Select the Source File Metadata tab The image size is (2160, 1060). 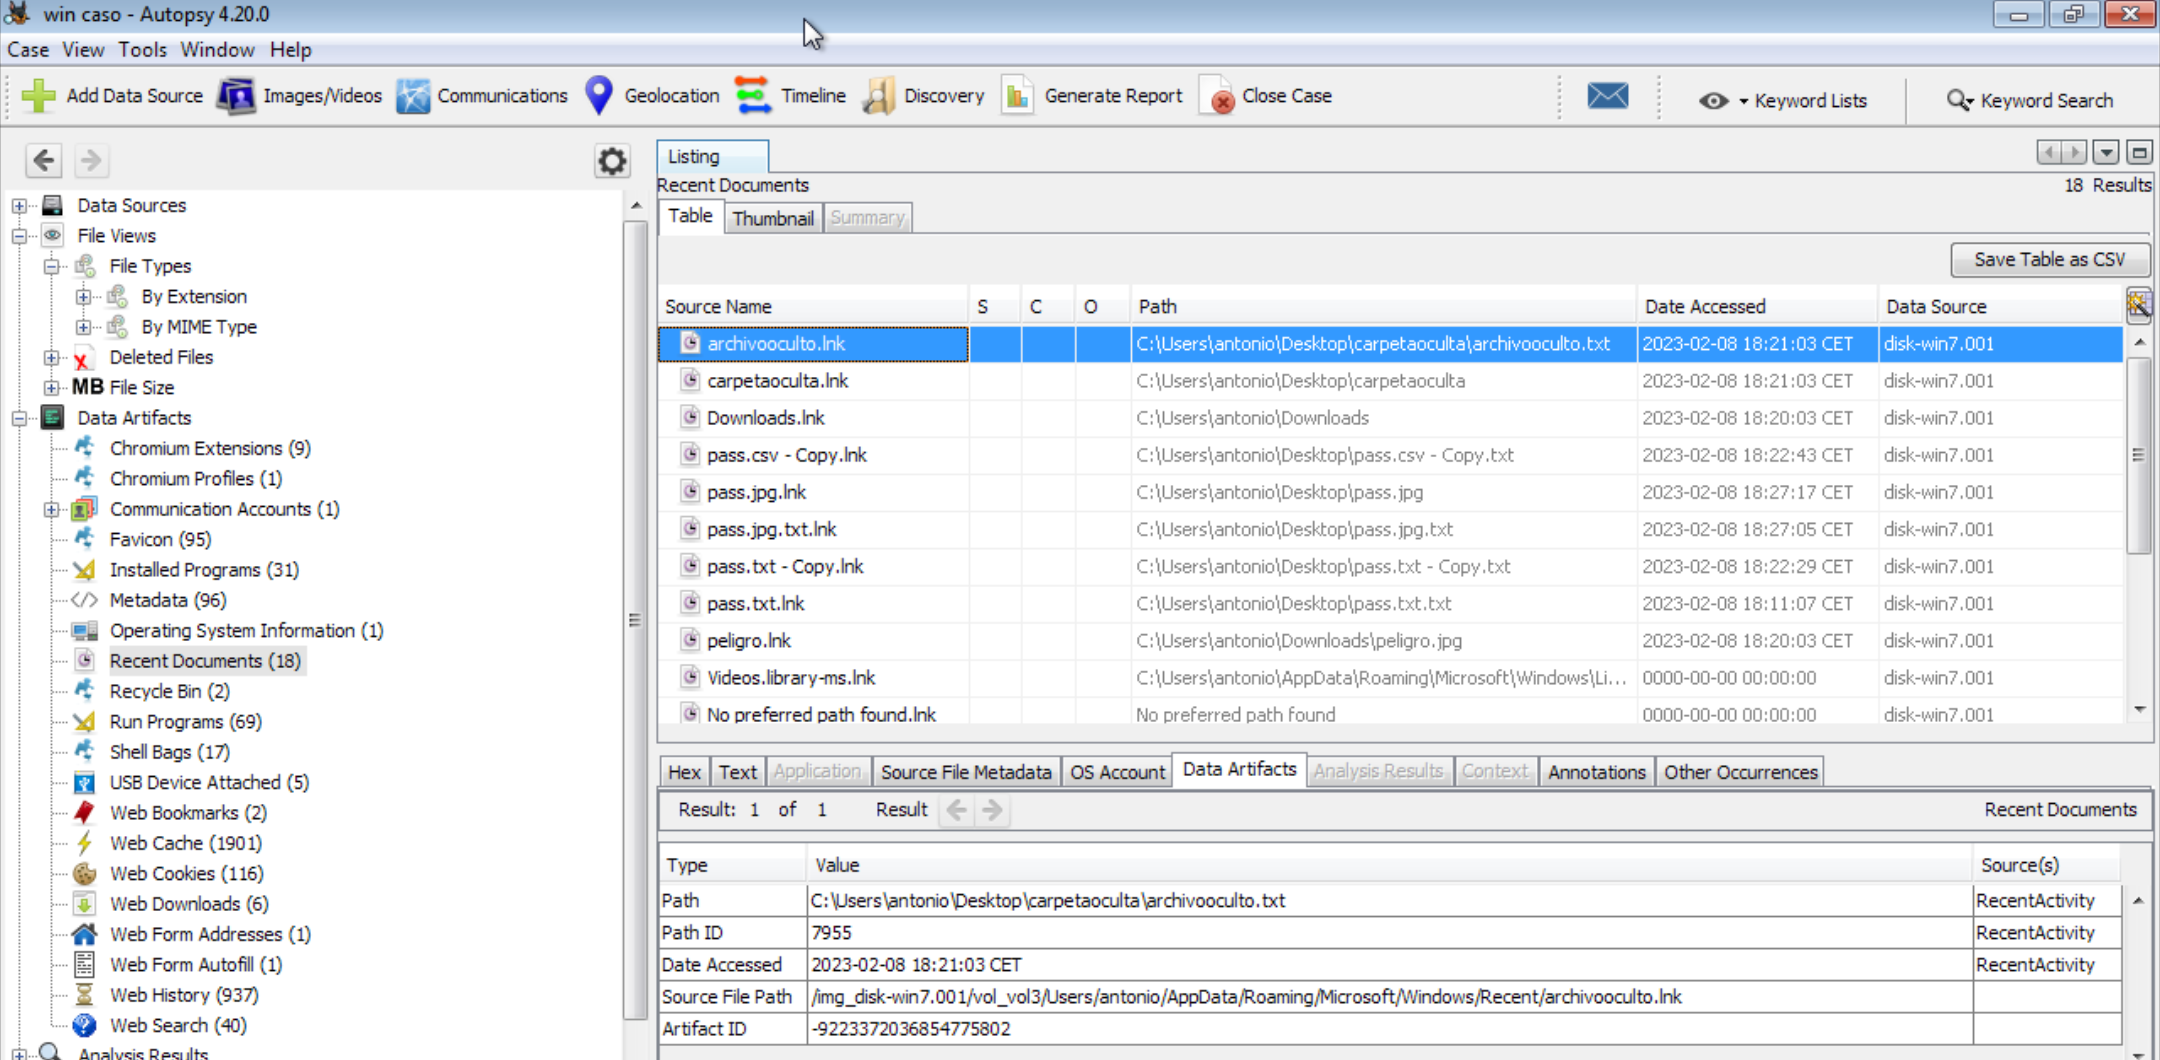[x=965, y=772]
